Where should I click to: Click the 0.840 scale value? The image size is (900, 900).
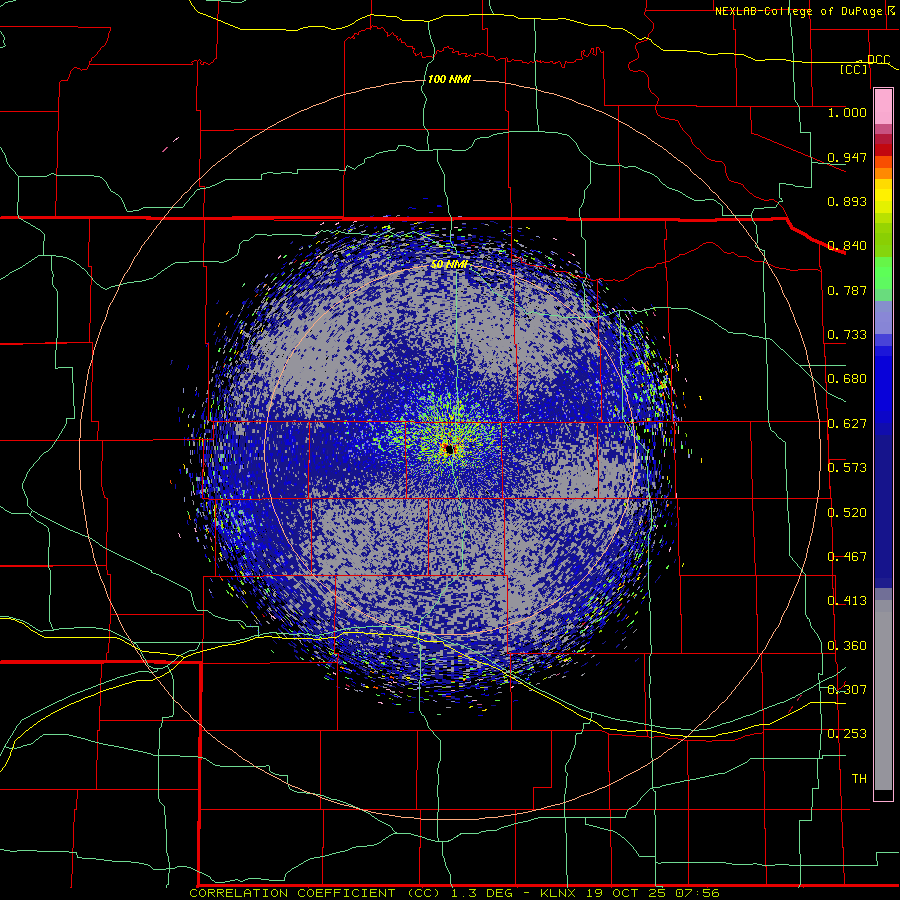coord(847,246)
